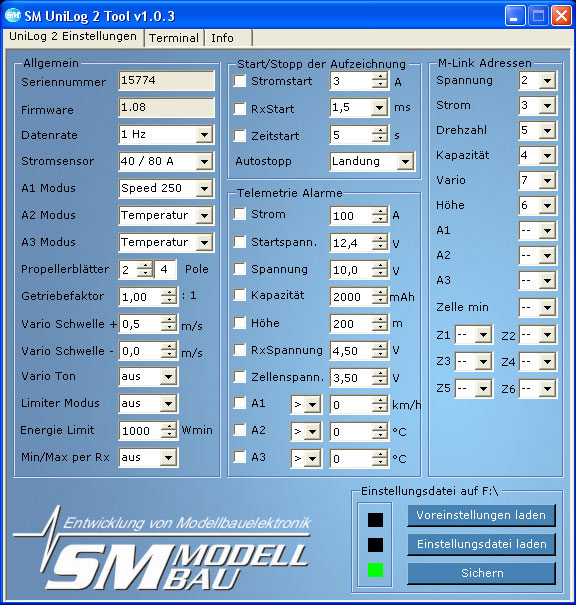The height and width of the screenshot is (605, 576).
Task: Open the Vario Ton dropdown
Action: tap(169, 377)
